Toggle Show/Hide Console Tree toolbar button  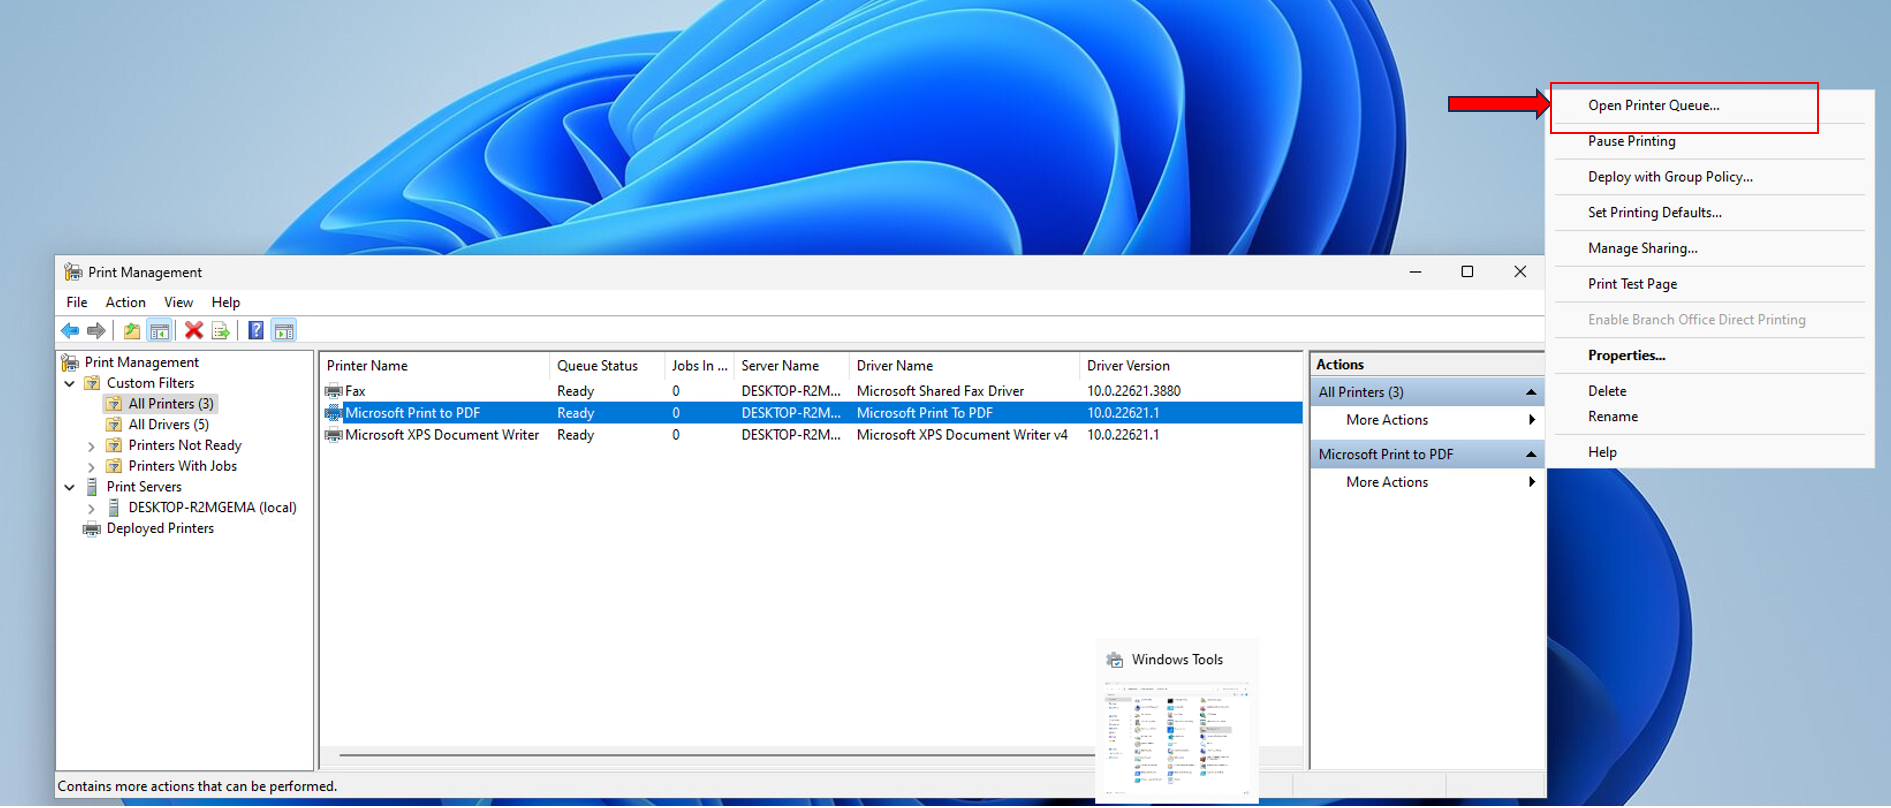pyautogui.click(x=159, y=331)
